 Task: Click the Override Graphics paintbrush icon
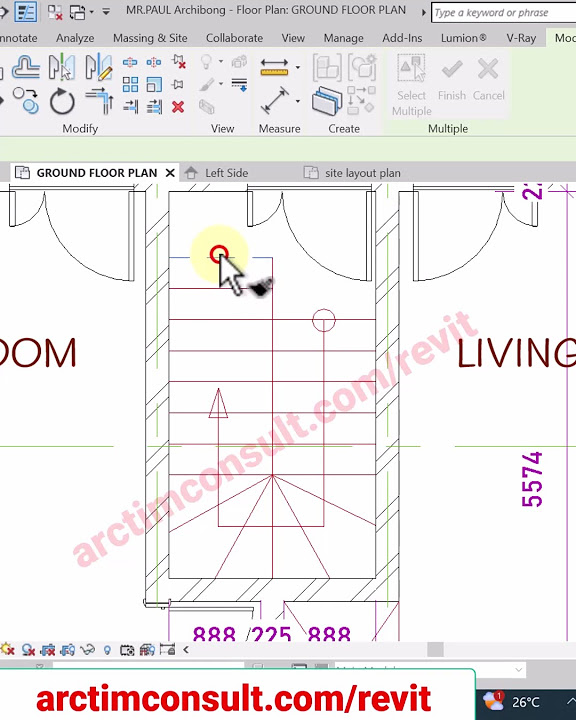(207, 84)
